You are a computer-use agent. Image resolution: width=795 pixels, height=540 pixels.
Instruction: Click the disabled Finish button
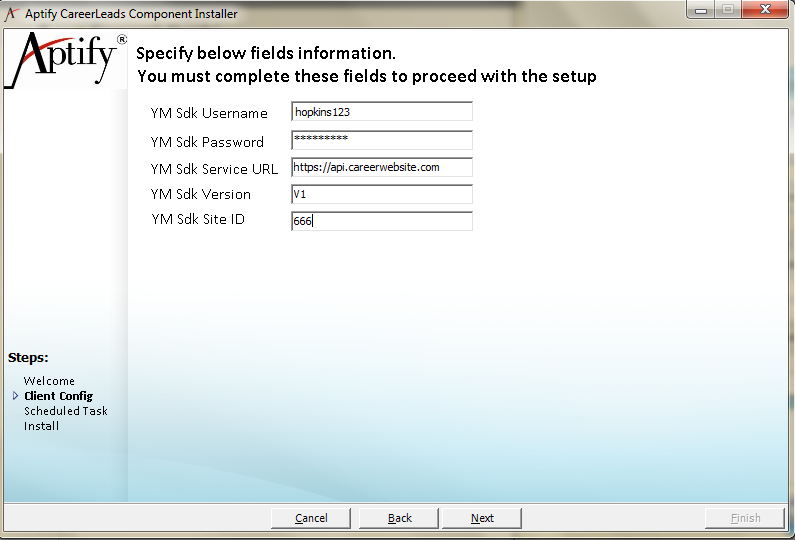745,518
